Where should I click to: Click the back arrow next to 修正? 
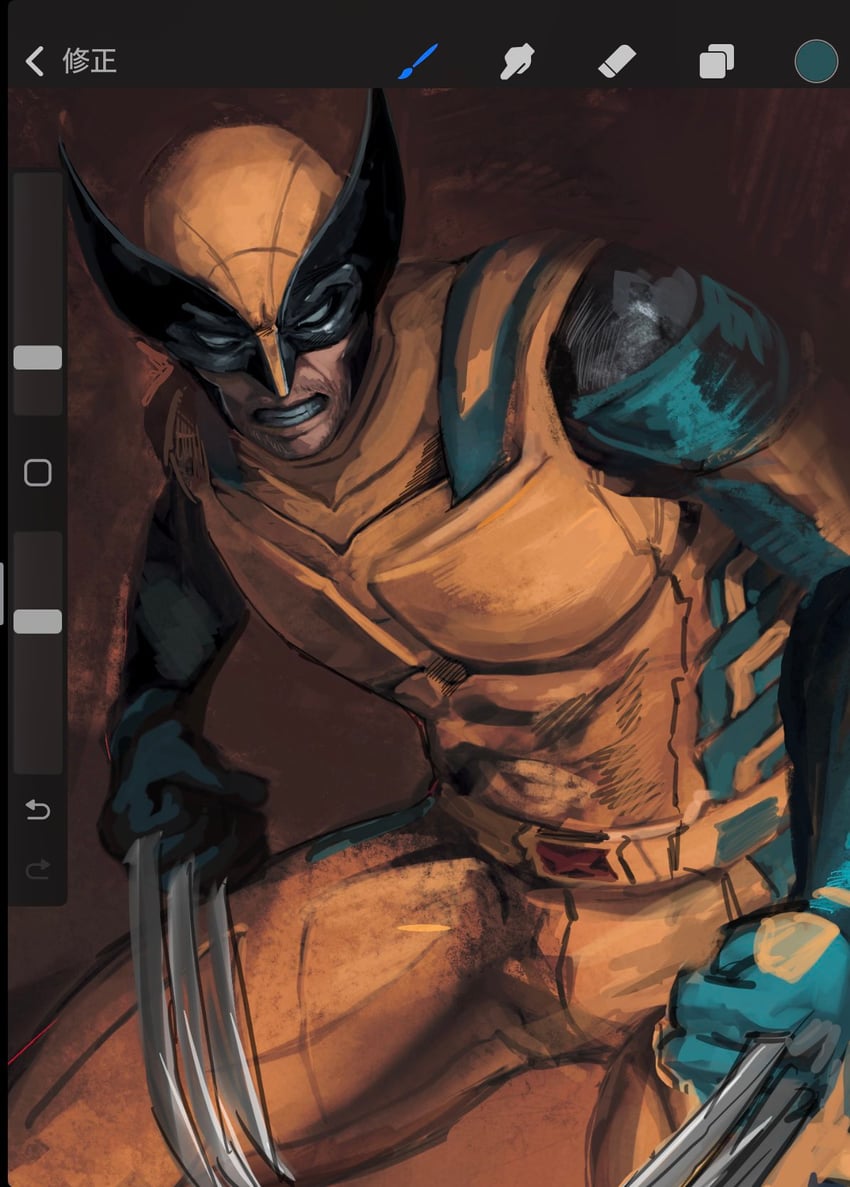[x=35, y=61]
